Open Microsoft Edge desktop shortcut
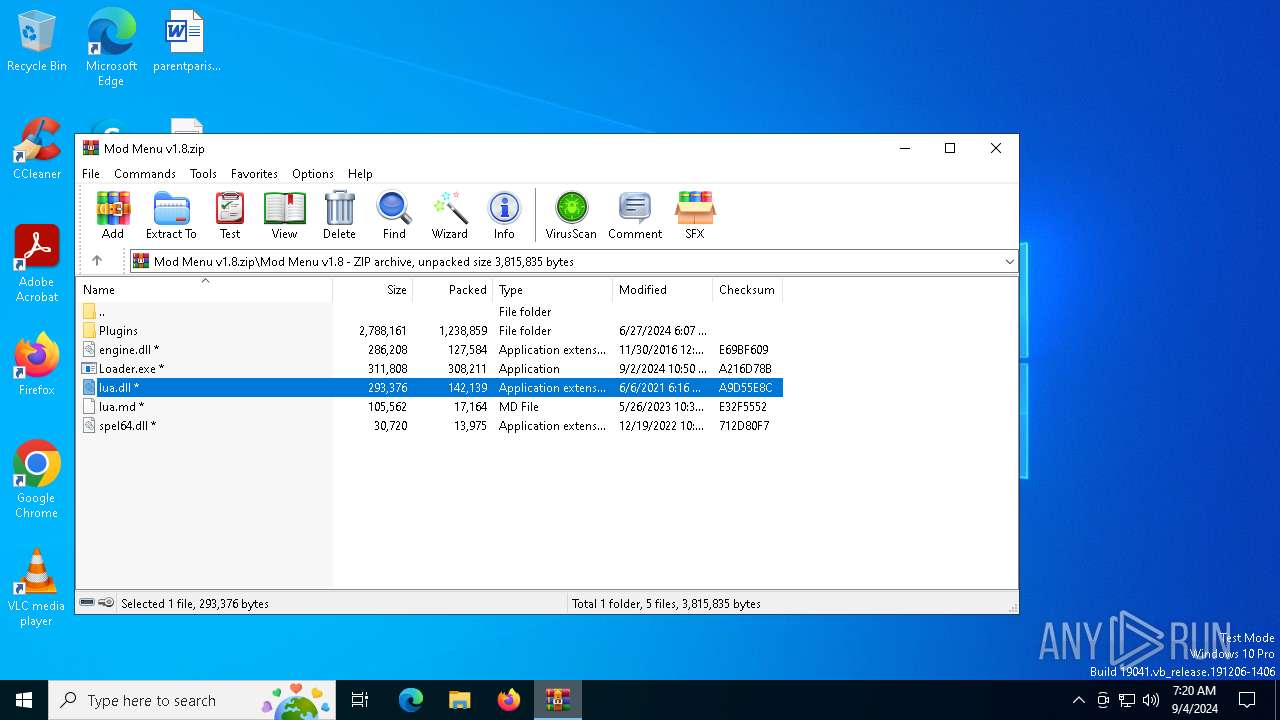Image resolution: width=1280 pixels, height=720 pixels. 111,47
